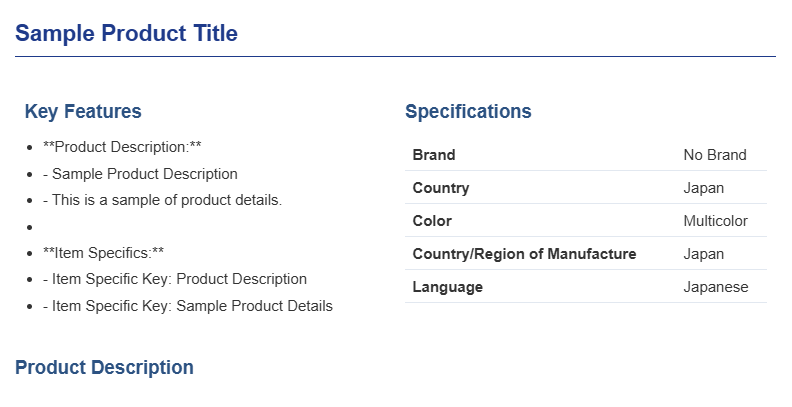Click the Sample Product Title heading
This screenshot has width=792, height=407.
(x=126, y=33)
